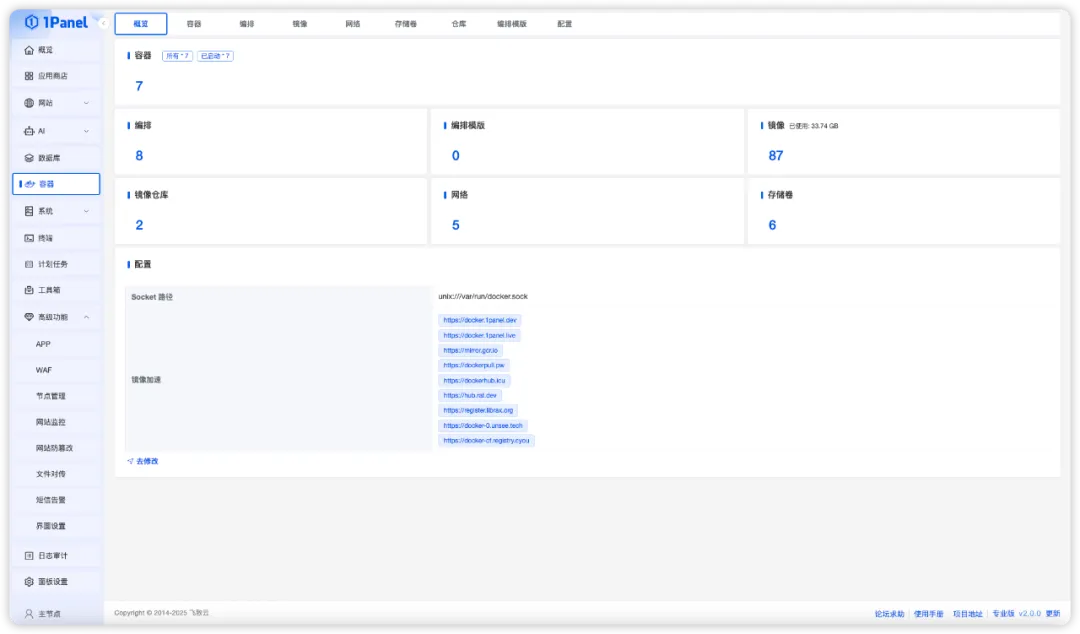Click the 去修改 link

click(147, 461)
